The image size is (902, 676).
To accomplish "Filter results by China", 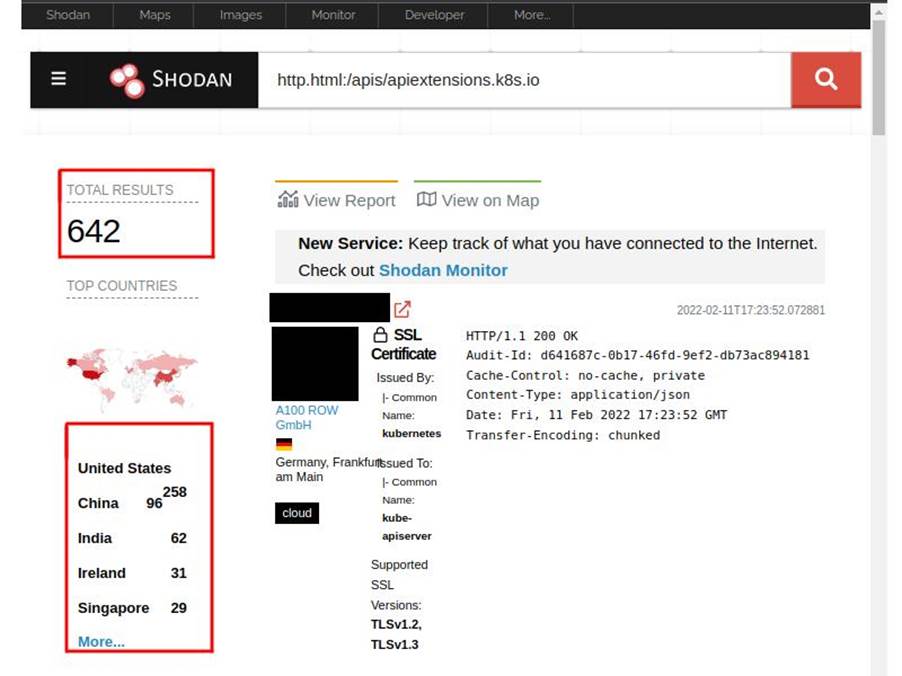I will tap(98, 503).
